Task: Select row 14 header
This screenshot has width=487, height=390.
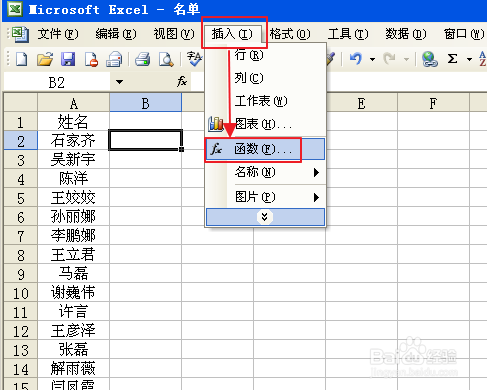Action: tap(21, 369)
